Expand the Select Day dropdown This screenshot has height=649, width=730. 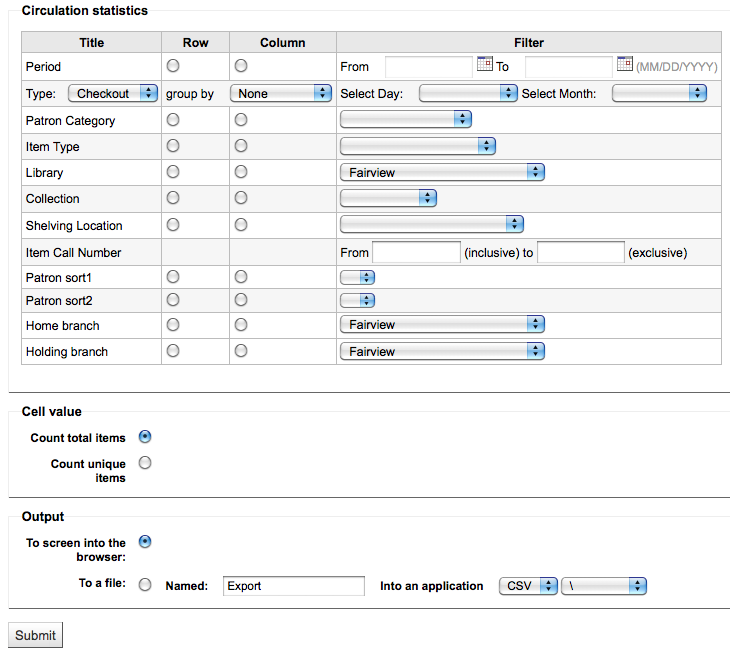point(468,93)
